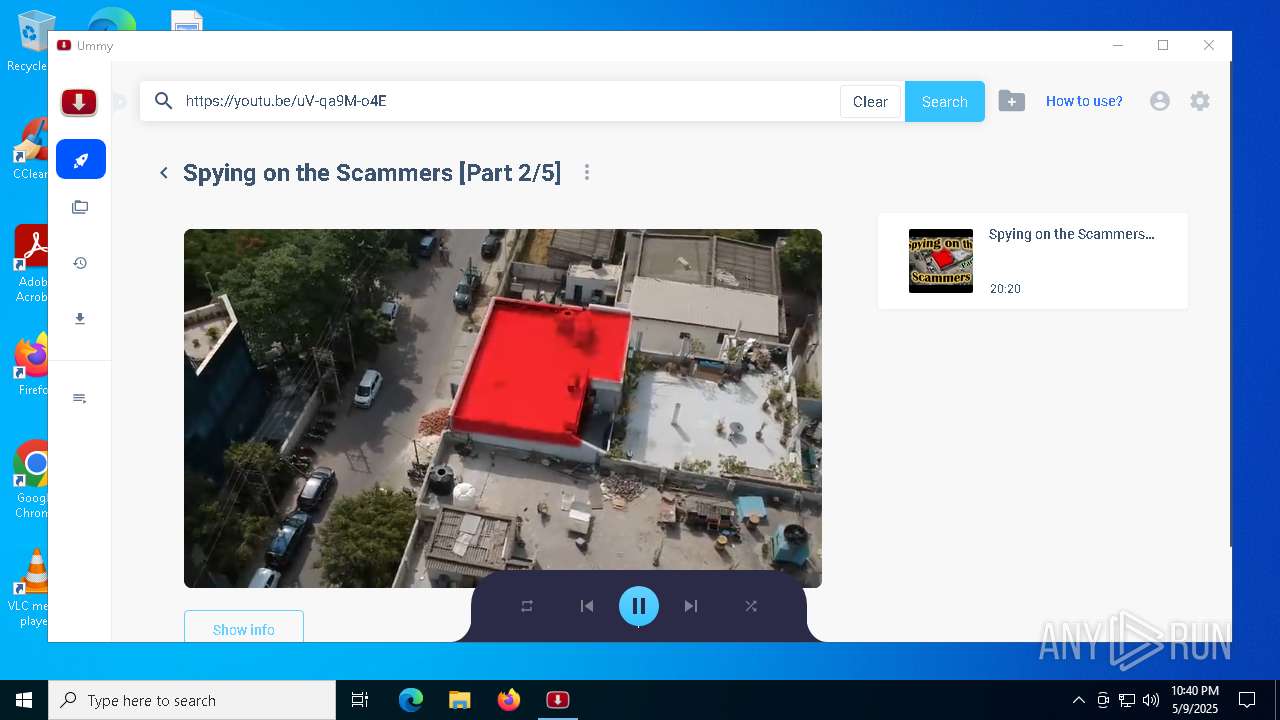Open the playlist queue sidebar icon
Image resolution: width=1280 pixels, height=720 pixels.
[x=80, y=398]
